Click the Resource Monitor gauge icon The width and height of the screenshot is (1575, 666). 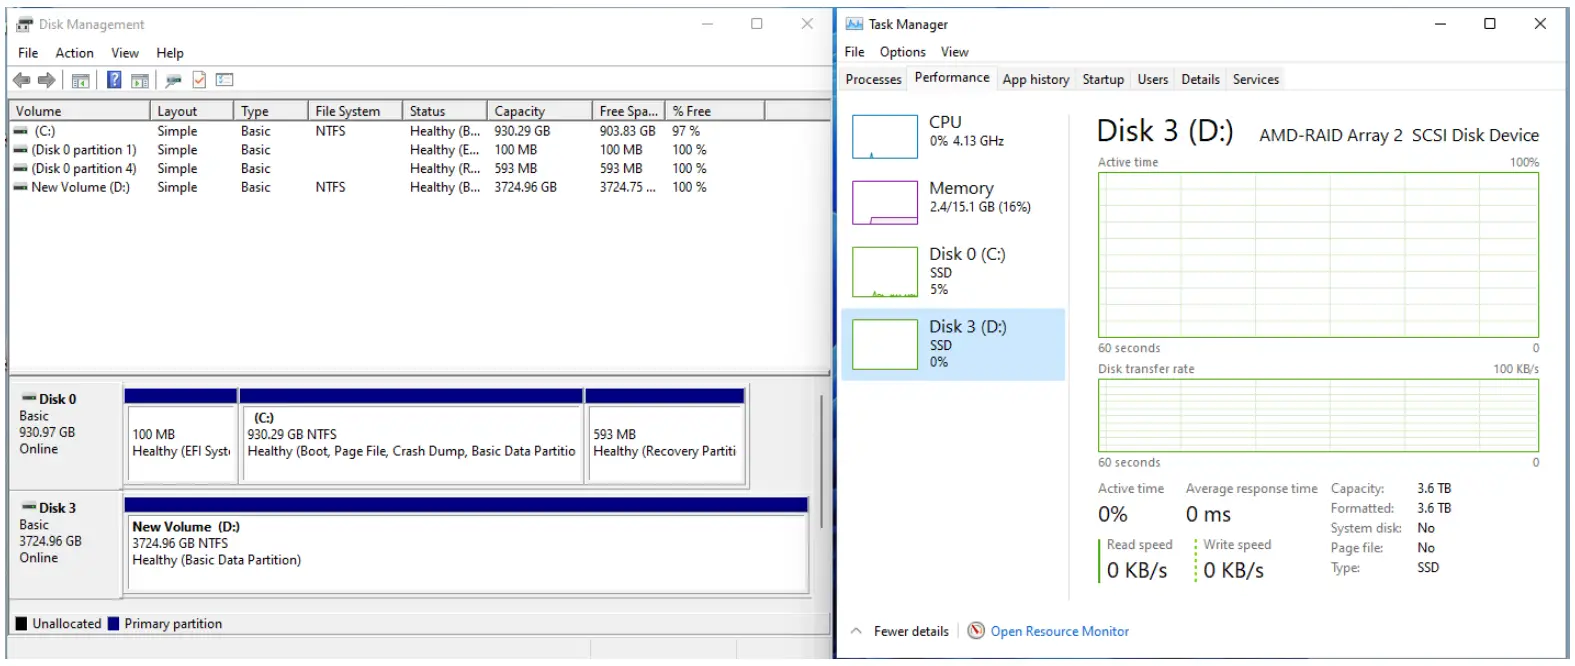(x=976, y=631)
